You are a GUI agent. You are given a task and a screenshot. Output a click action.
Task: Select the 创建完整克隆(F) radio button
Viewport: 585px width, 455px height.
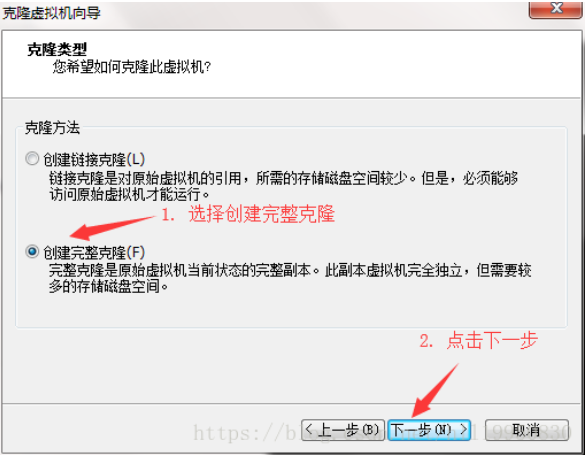pyautogui.click(x=32, y=251)
